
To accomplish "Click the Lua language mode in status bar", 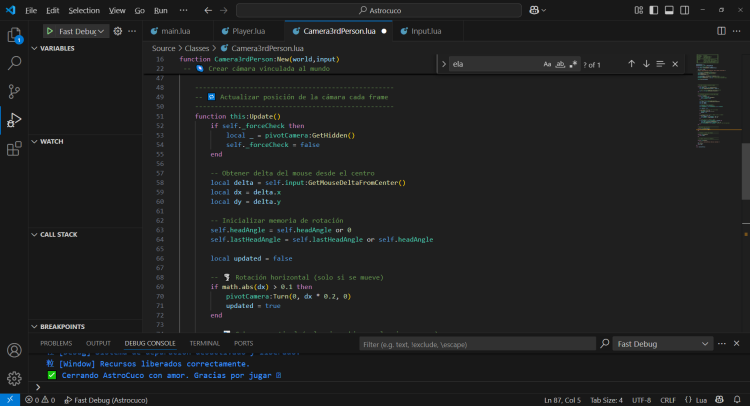I will click(x=699, y=400).
